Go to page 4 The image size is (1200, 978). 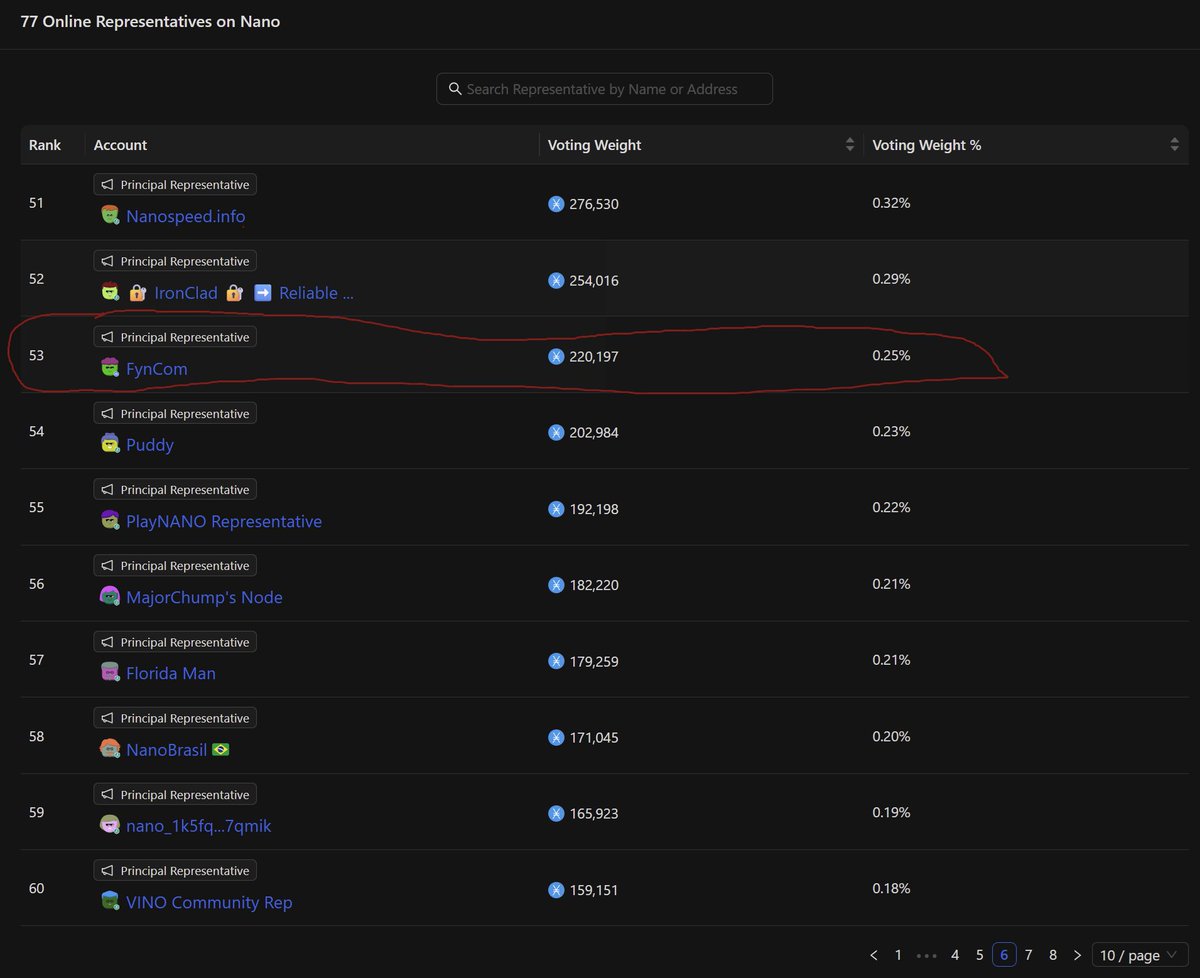coord(955,955)
